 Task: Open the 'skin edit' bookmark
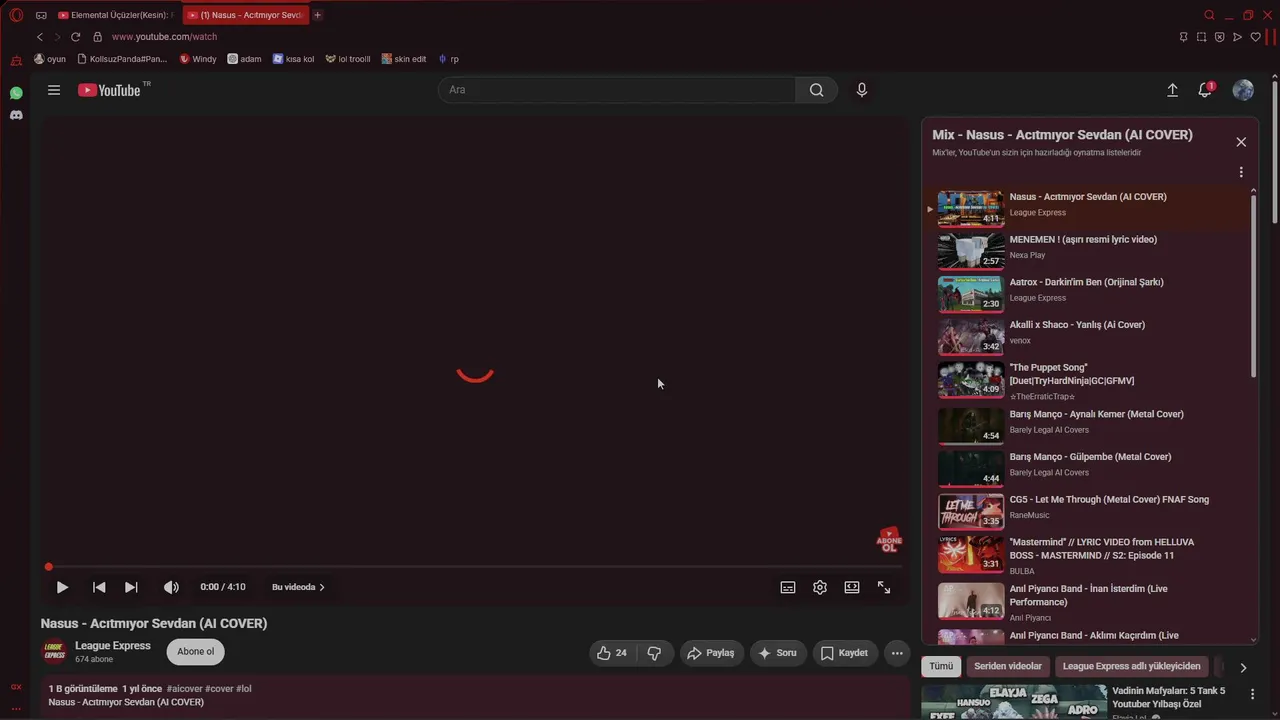(x=404, y=59)
